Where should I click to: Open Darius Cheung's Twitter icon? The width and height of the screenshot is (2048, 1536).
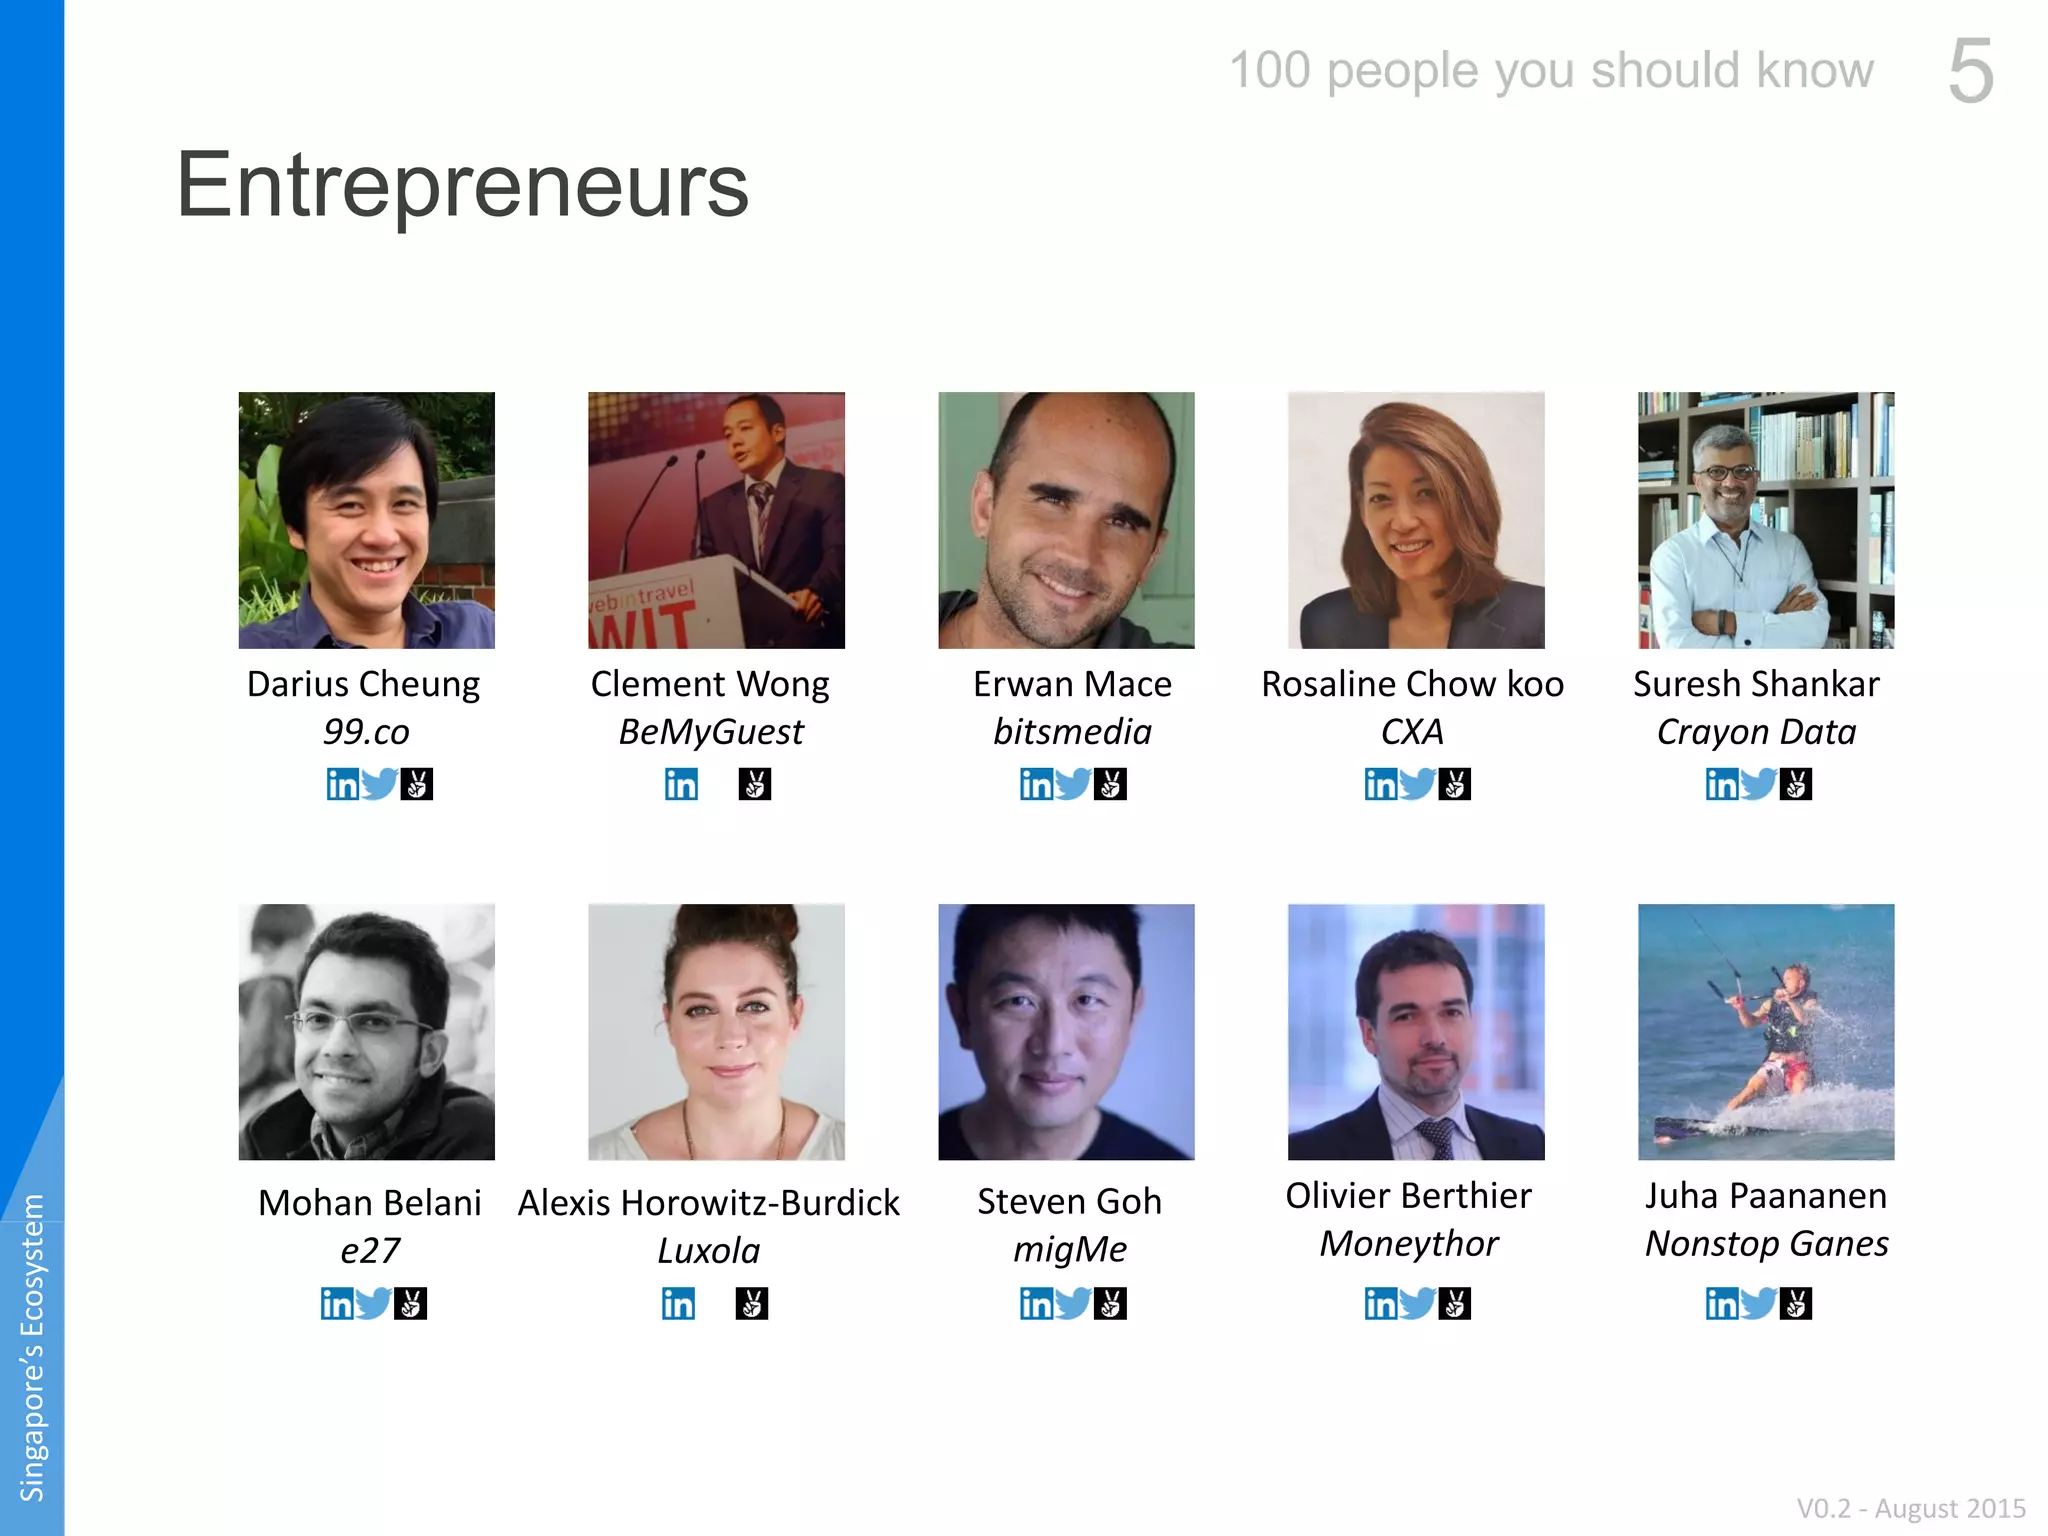pos(380,784)
